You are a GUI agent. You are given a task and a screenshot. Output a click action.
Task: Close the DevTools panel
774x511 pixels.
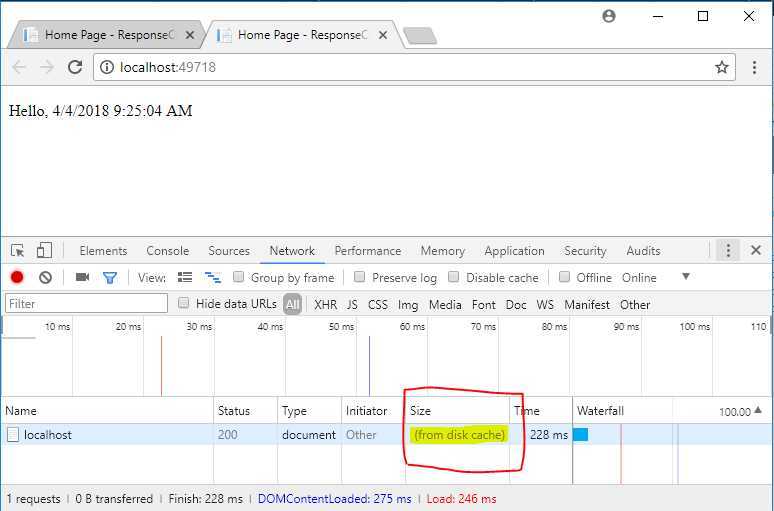pos(756,250)
